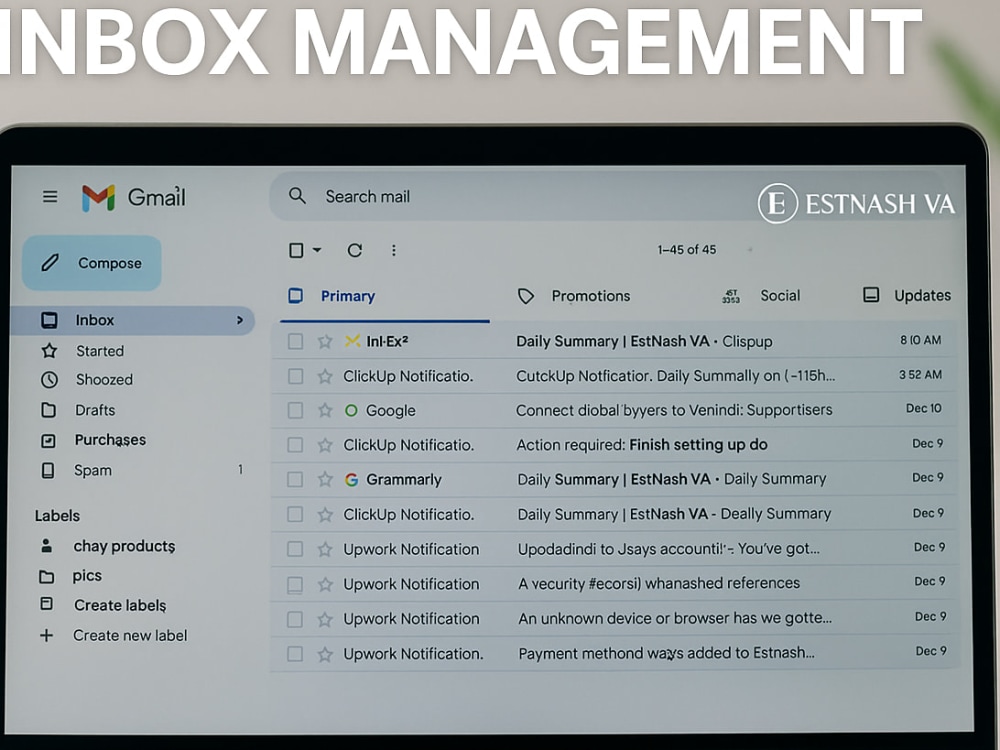The height and width of the screenshot is (750, 1000).
Task: Open email 'An unknown device or browser'
Action: tap(675, 618)
